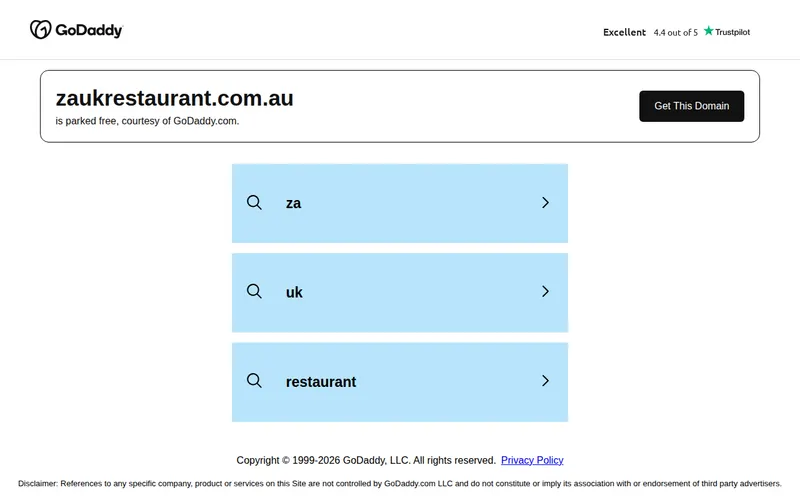This screenshot has height=500, width=800.
Task: Open the Privacy Policy link
Action: (x=532, y=460)
